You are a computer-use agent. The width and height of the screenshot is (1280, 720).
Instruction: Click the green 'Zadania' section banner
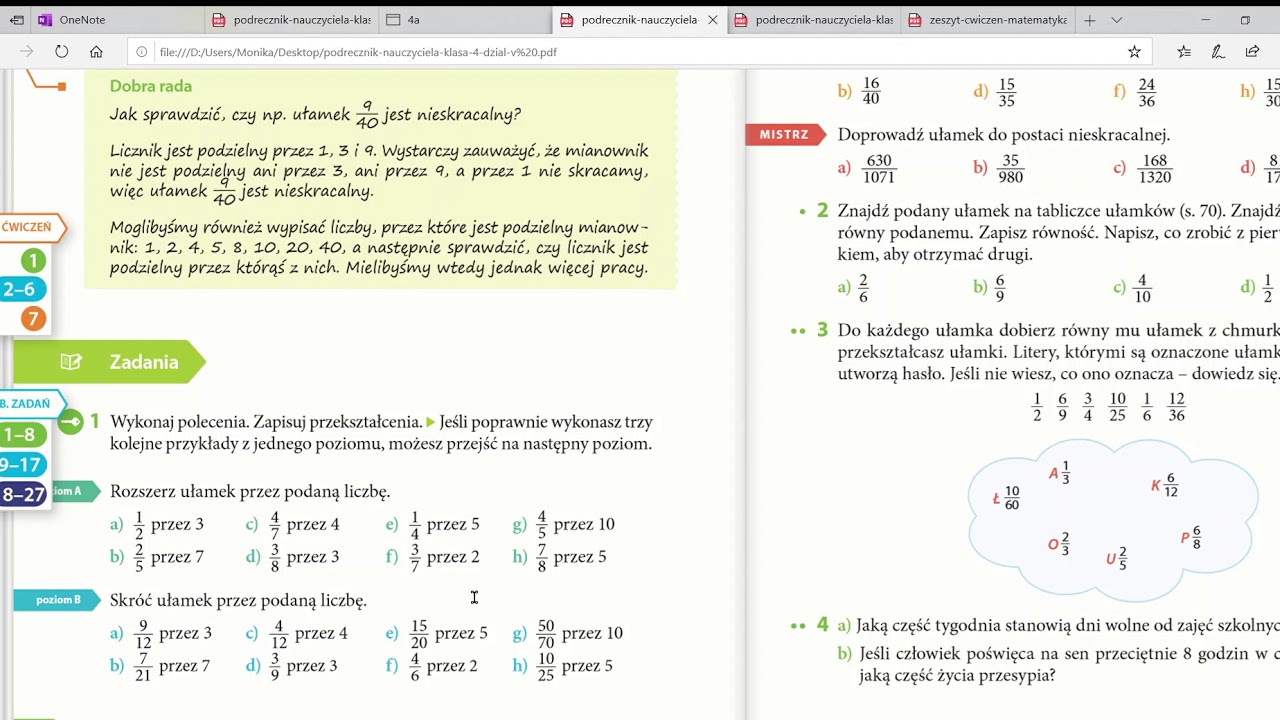pyautogui.click(x=108, y=362)
